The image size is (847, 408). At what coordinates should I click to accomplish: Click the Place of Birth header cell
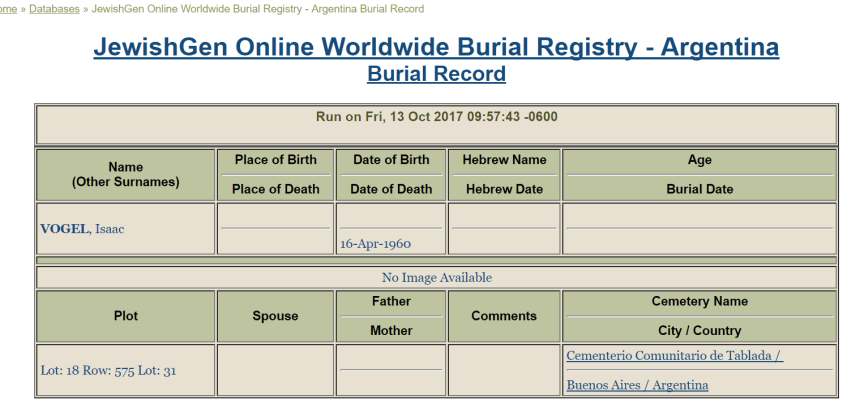coord(275,160)
